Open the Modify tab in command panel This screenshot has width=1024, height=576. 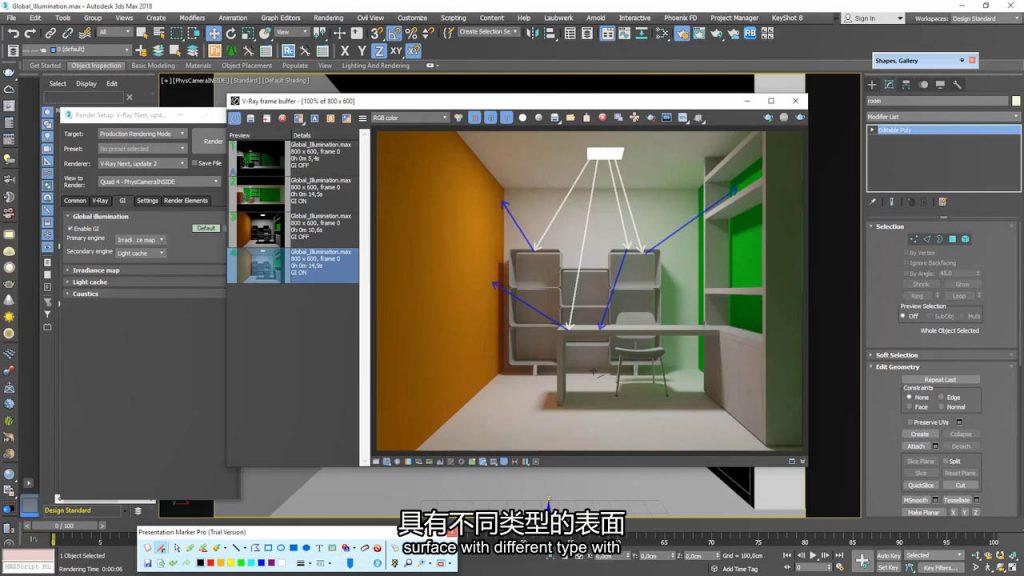tap(889, 85)
